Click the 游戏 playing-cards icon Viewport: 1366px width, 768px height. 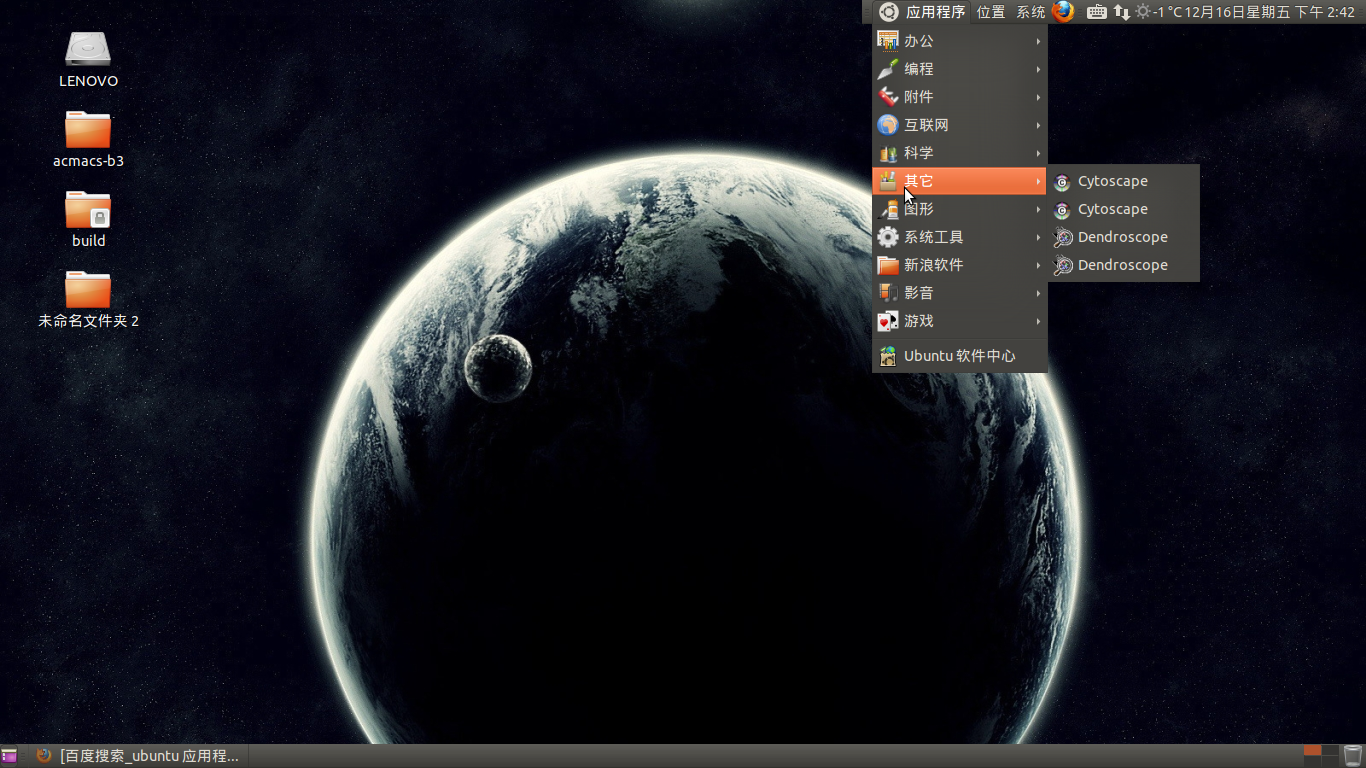(888, 321)
